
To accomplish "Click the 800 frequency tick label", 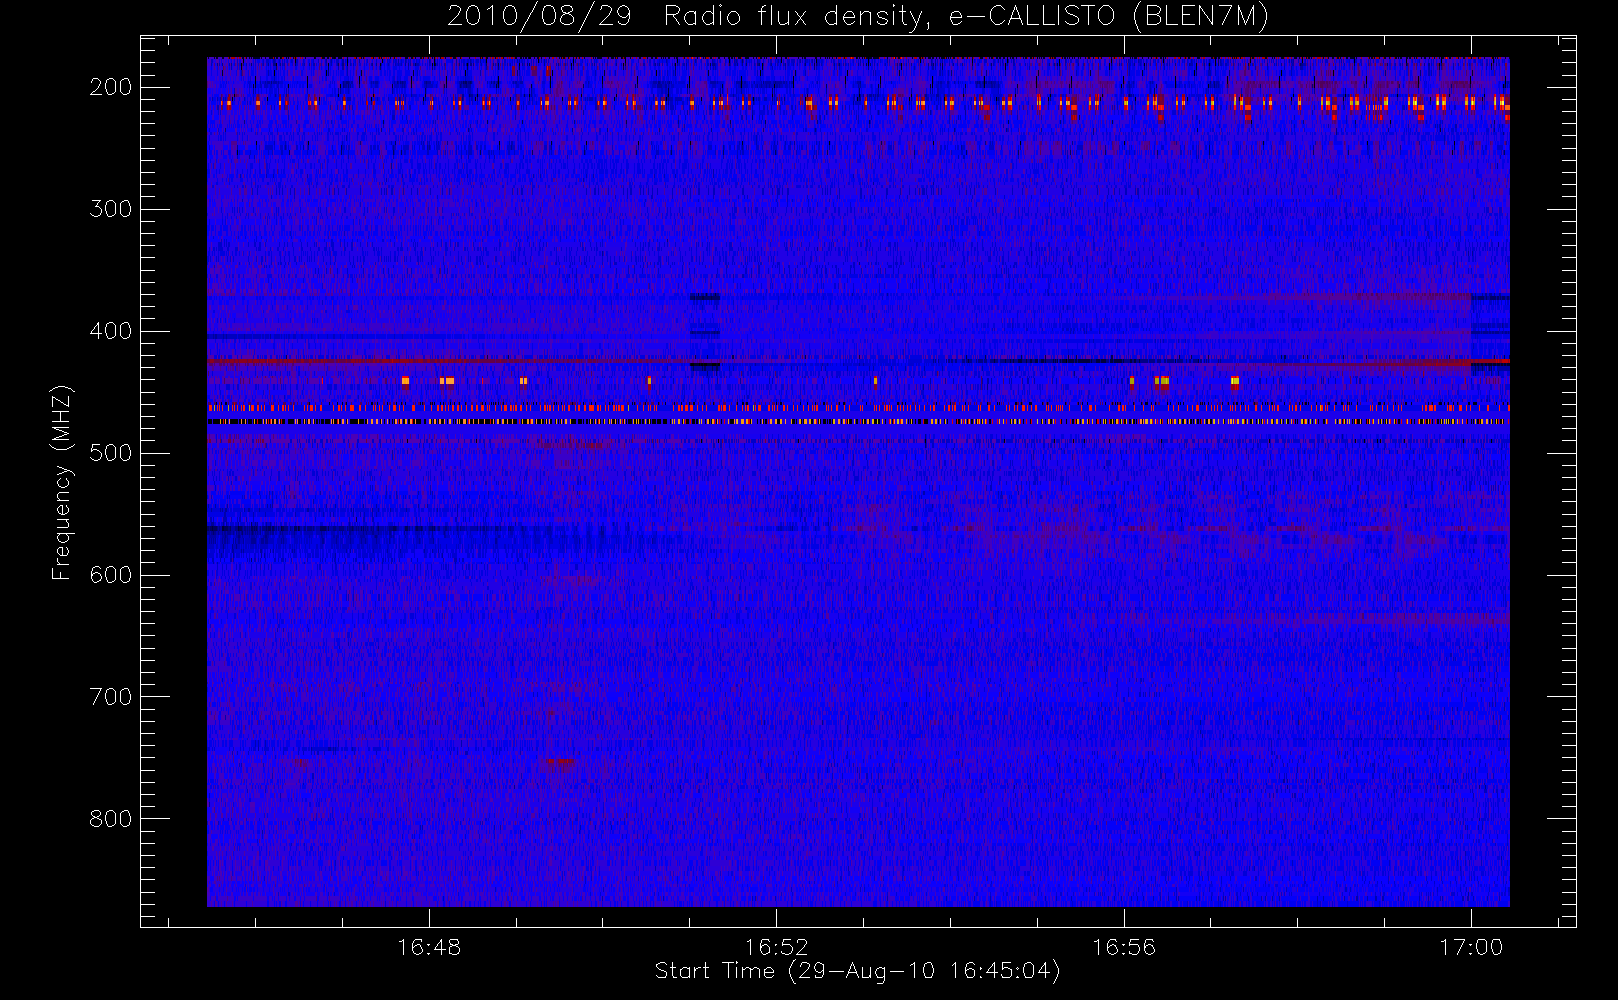I will coord(111,819).
